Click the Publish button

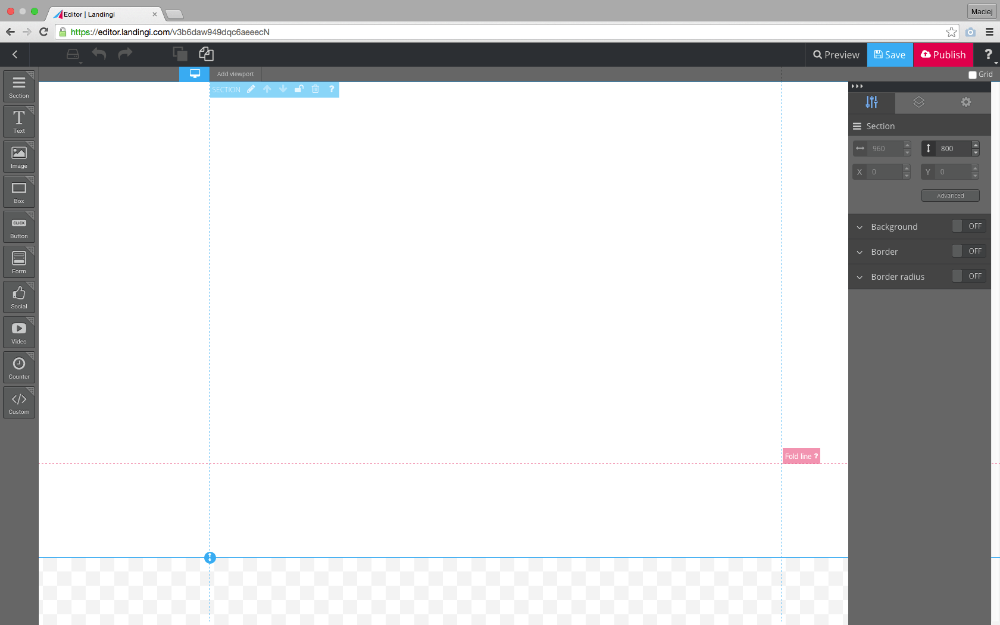coord(943,55)
